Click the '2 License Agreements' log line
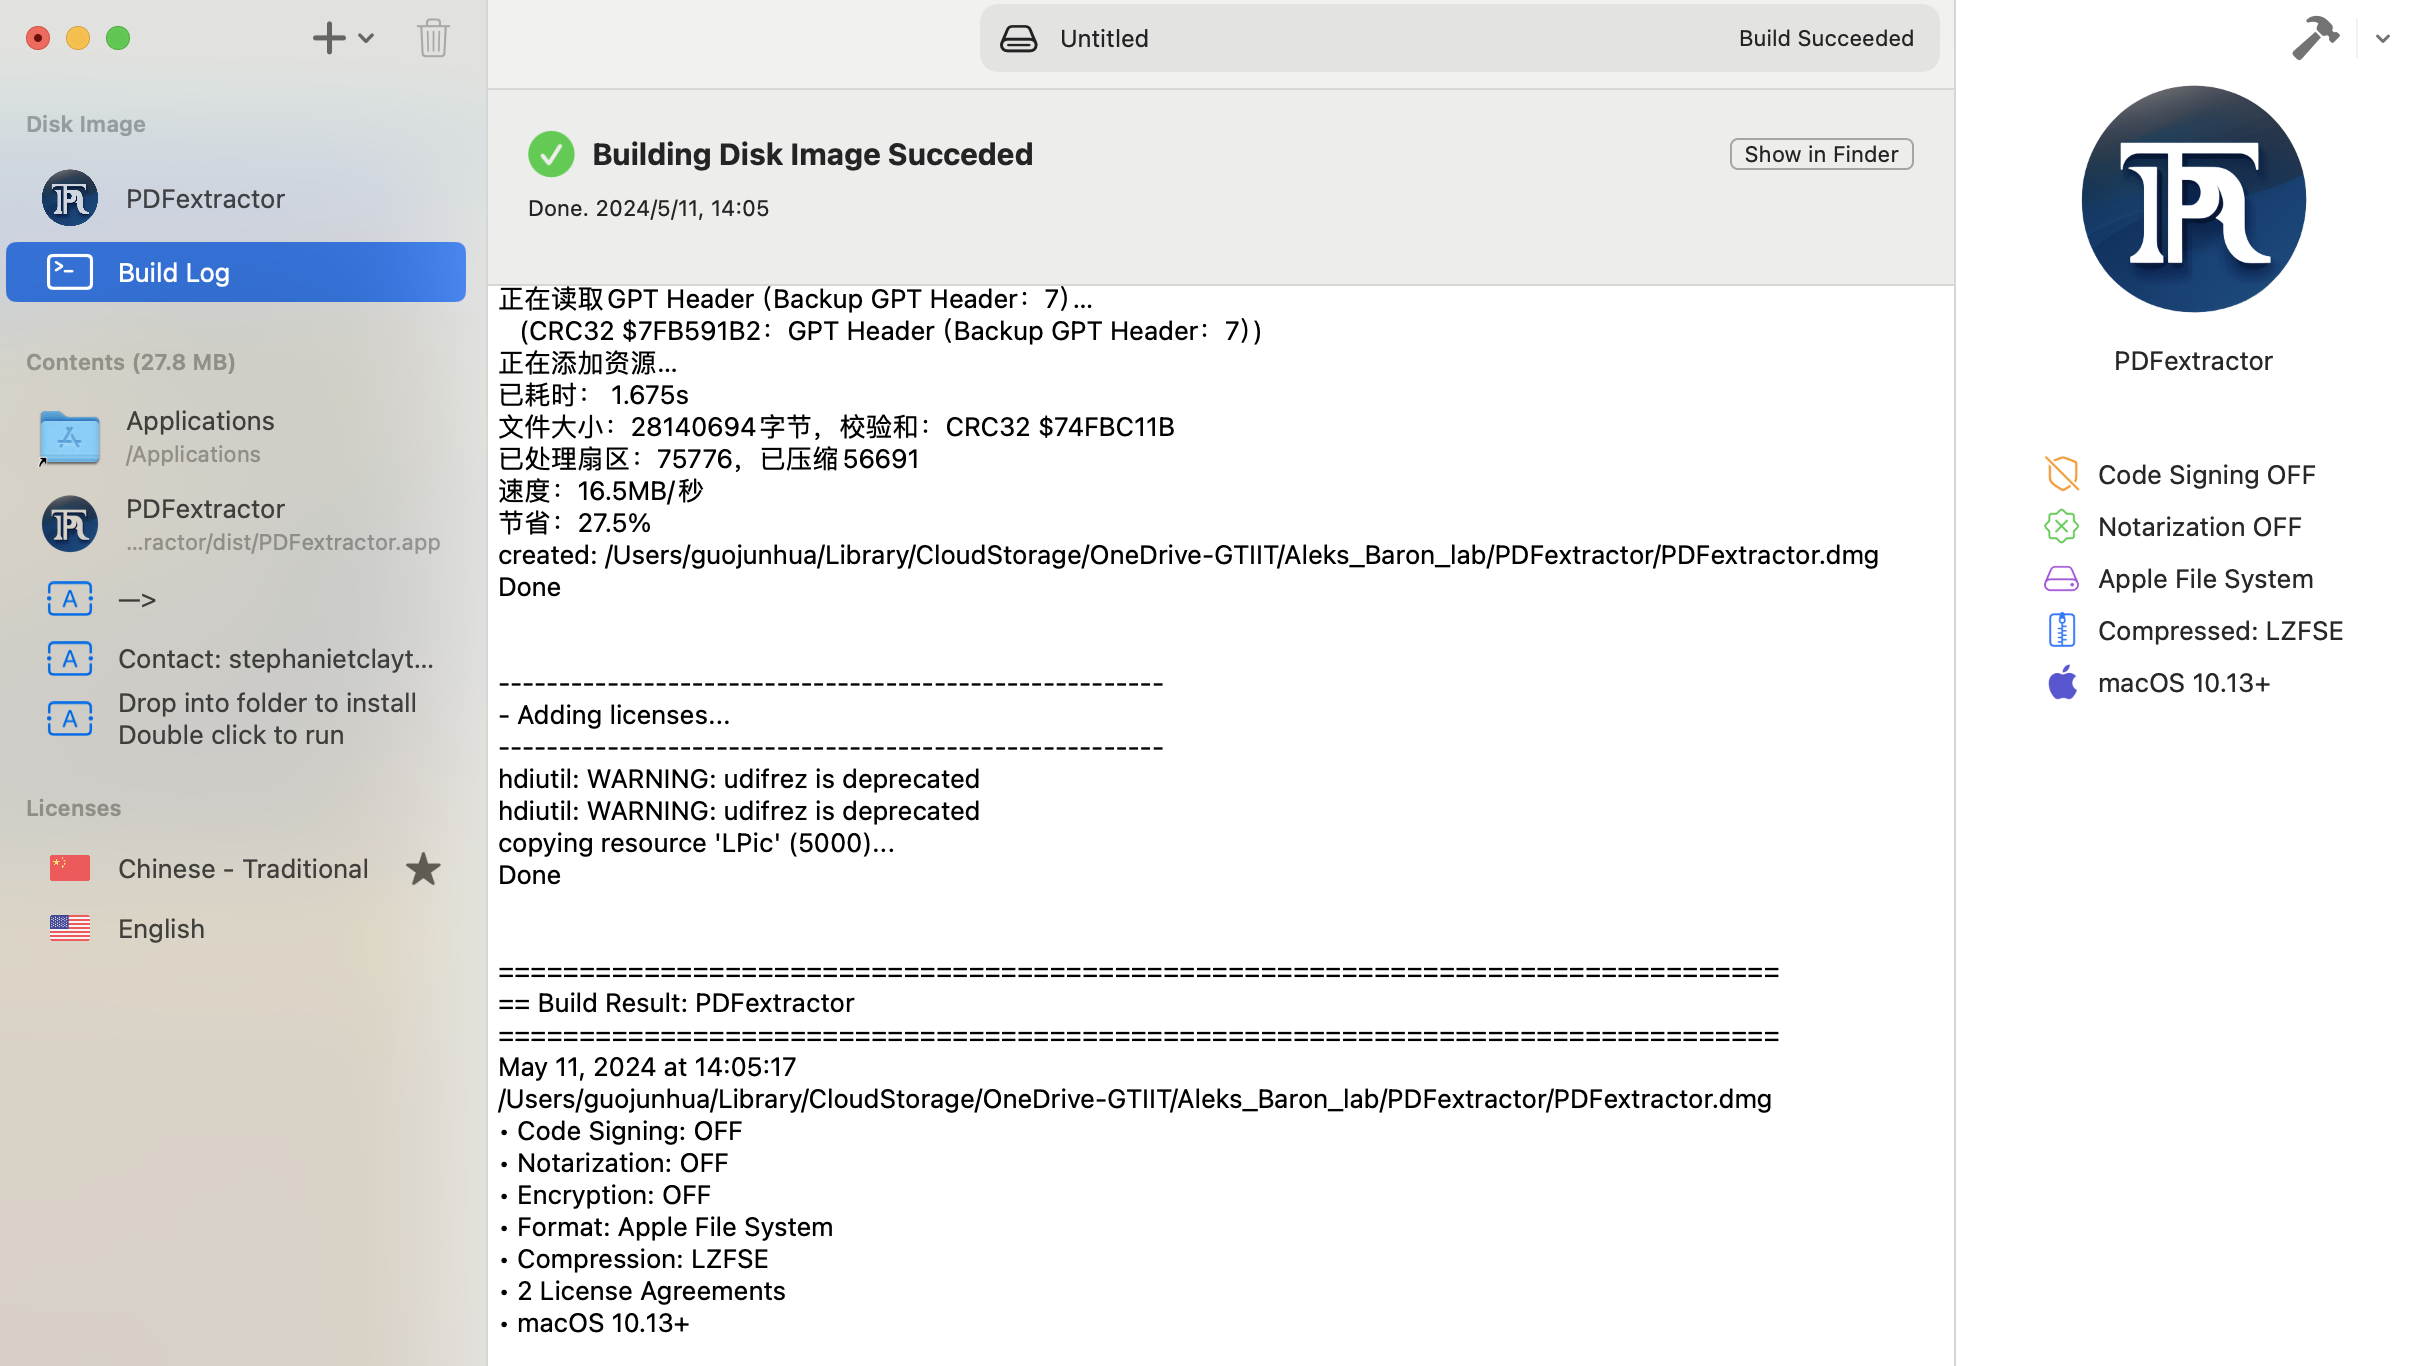 642,1291
